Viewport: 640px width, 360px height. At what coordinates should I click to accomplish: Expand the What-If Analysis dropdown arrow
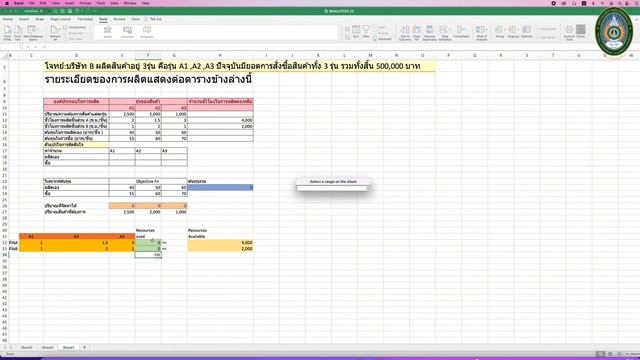pos(486,30)
